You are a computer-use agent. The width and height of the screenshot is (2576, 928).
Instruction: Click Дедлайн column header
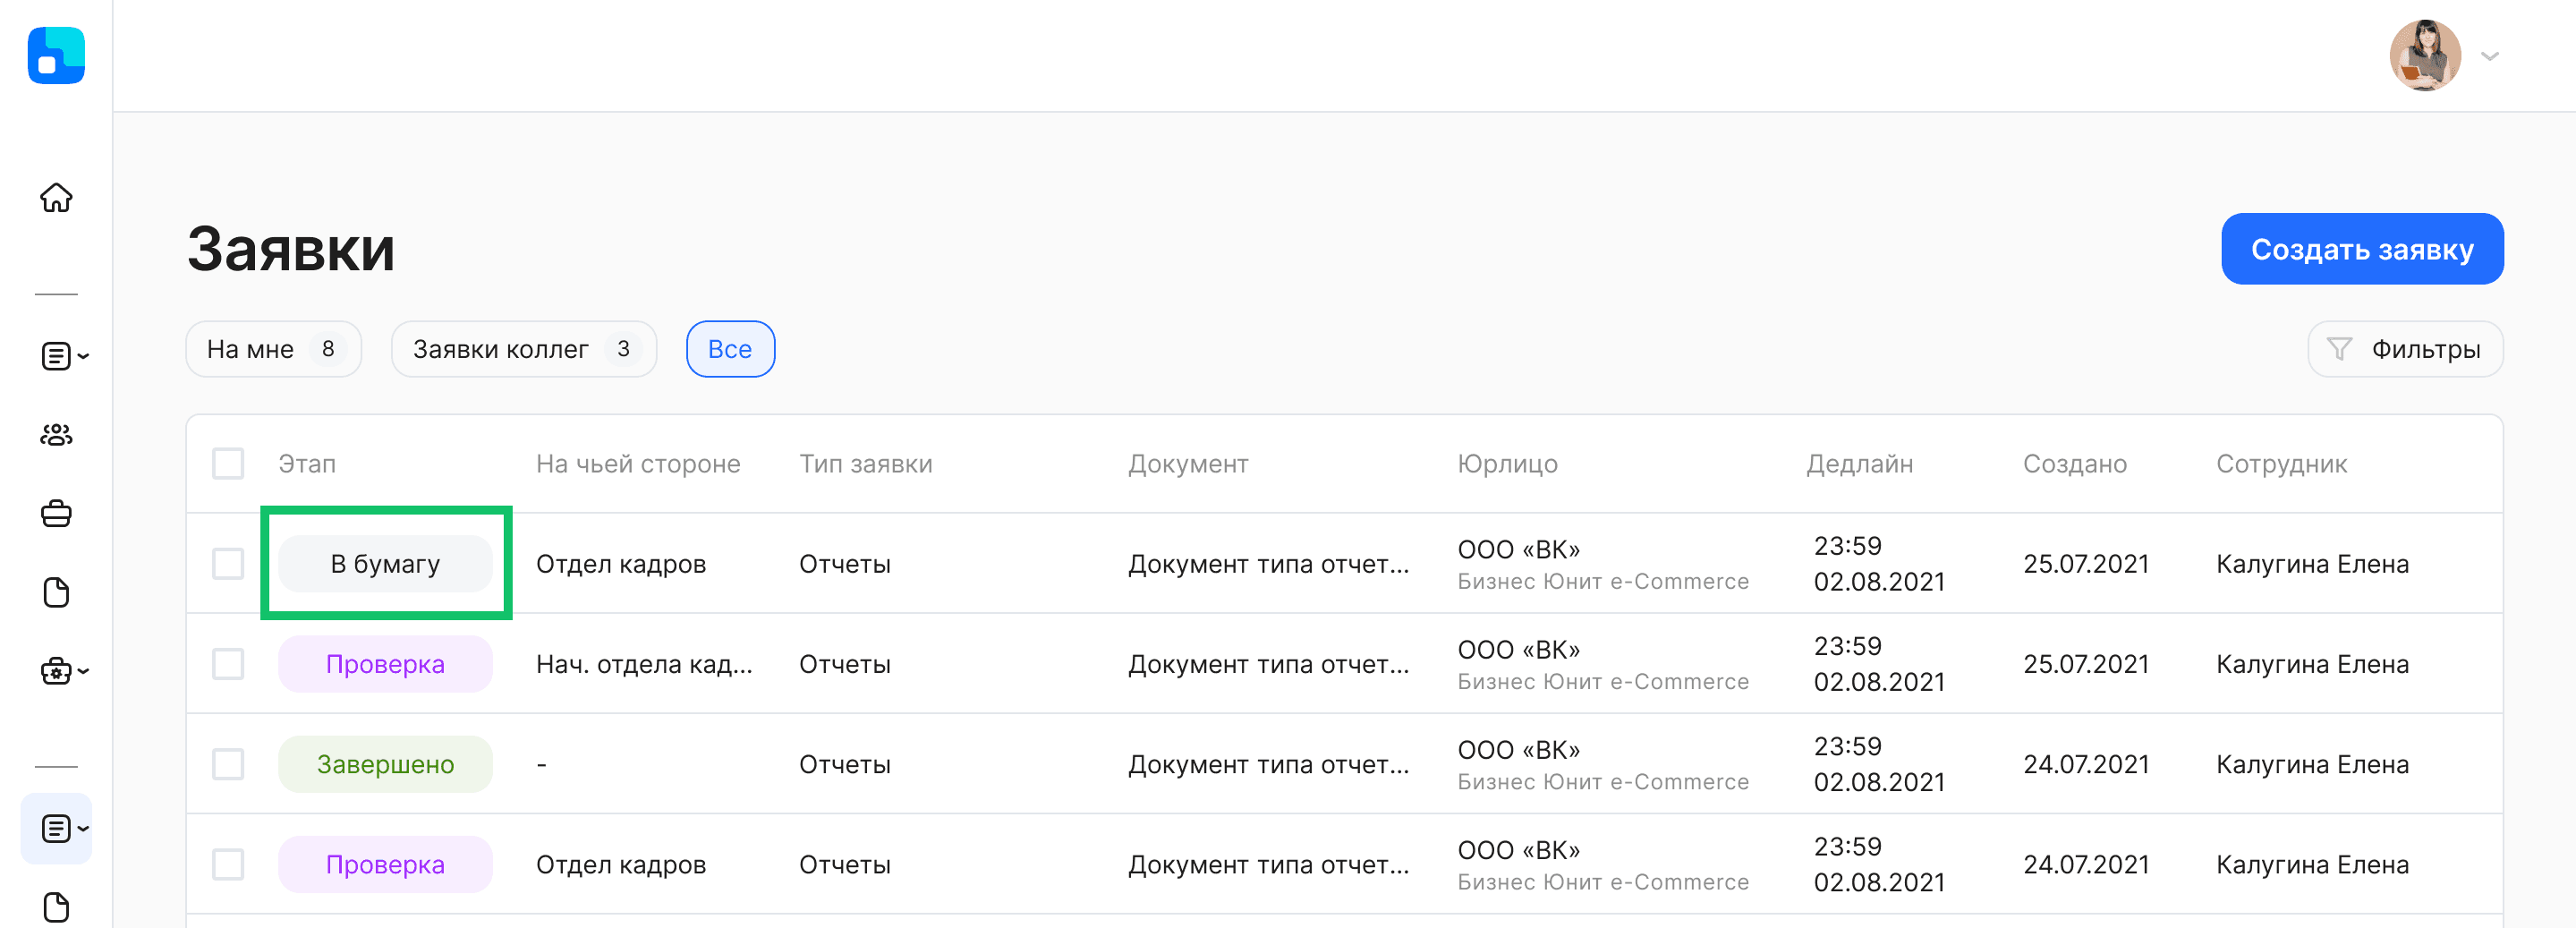tap(1859, 464)
